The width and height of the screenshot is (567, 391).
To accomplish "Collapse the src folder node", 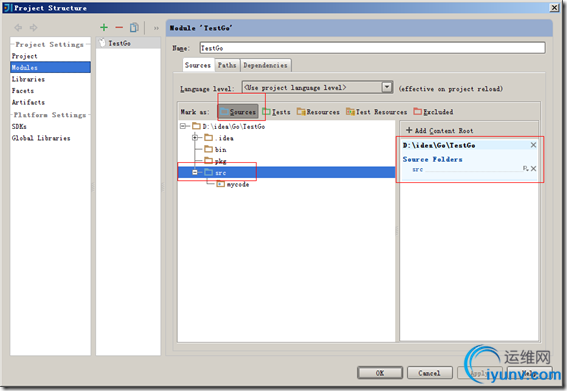I will [195, 172].
